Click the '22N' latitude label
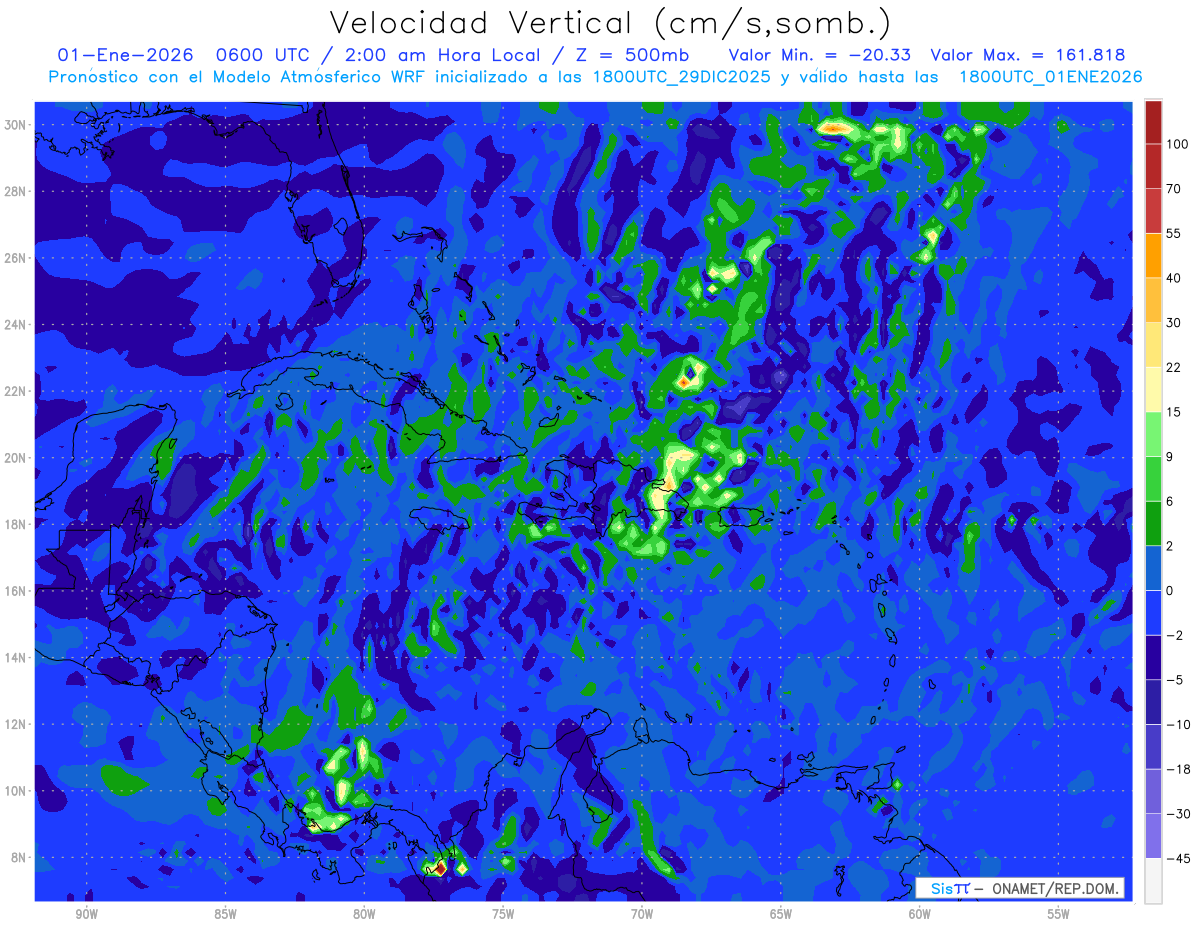Viewport: 1200px width, 927px height. point(17,391)
